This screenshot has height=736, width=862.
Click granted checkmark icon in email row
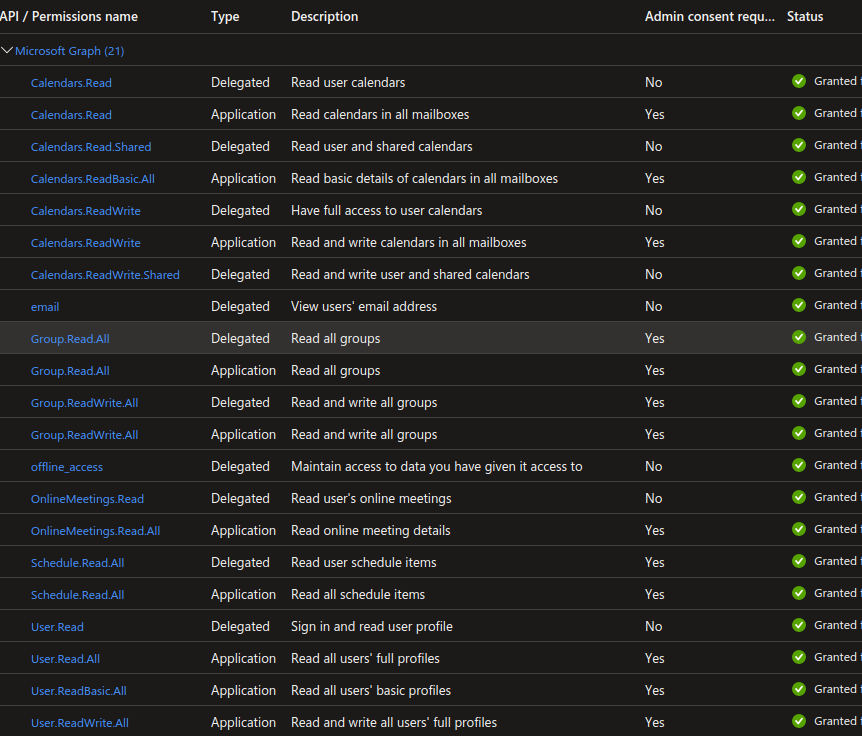(799, 305)
